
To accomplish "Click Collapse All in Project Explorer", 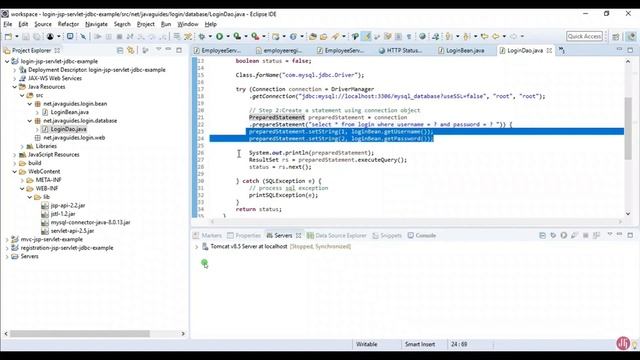I will [120, 50].
